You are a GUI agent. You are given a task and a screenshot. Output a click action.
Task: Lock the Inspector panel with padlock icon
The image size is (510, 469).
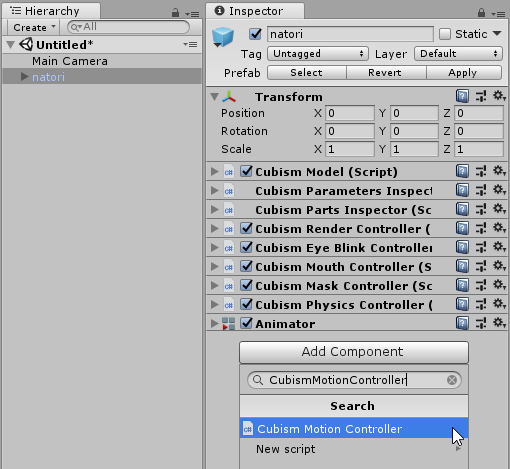tap(481, 13)
